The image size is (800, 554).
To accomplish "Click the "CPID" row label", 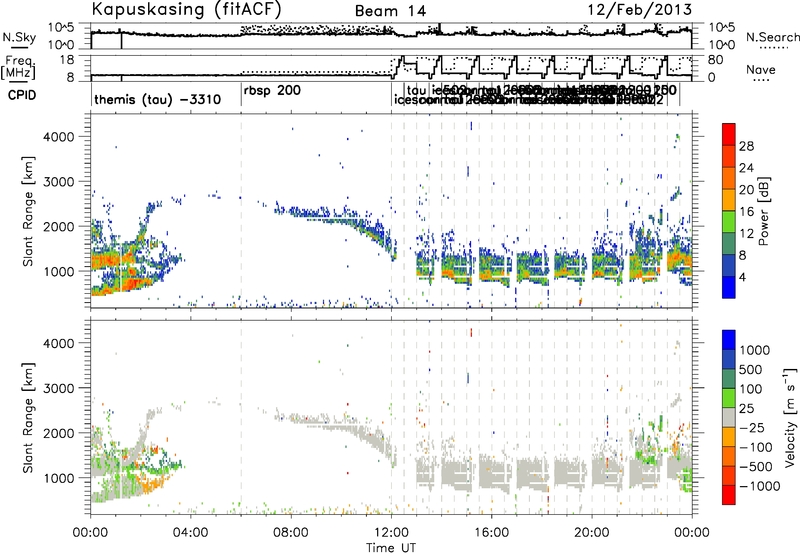I will coord(22,95).
